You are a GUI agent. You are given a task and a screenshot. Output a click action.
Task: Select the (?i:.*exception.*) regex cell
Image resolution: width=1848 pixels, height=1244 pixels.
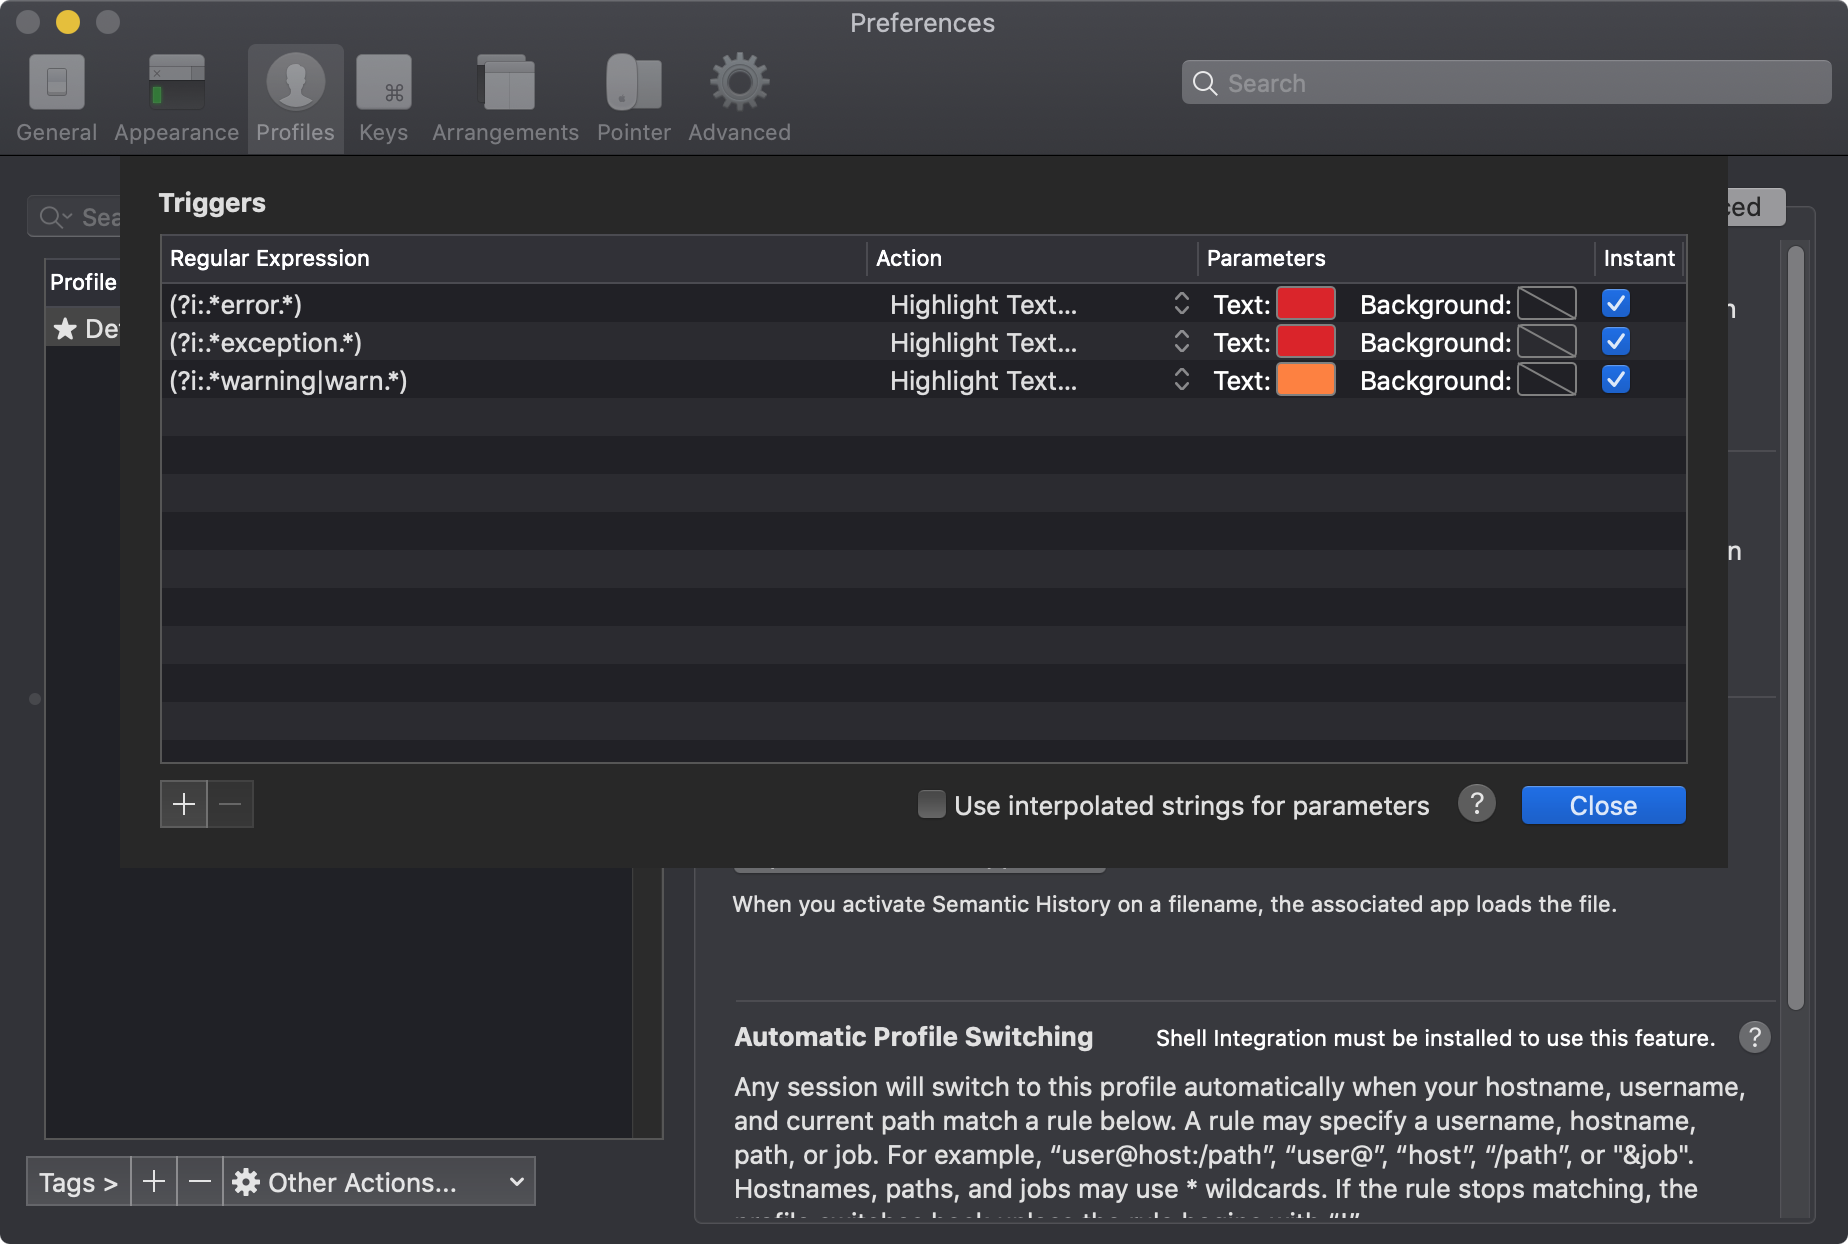click(514, 342)
